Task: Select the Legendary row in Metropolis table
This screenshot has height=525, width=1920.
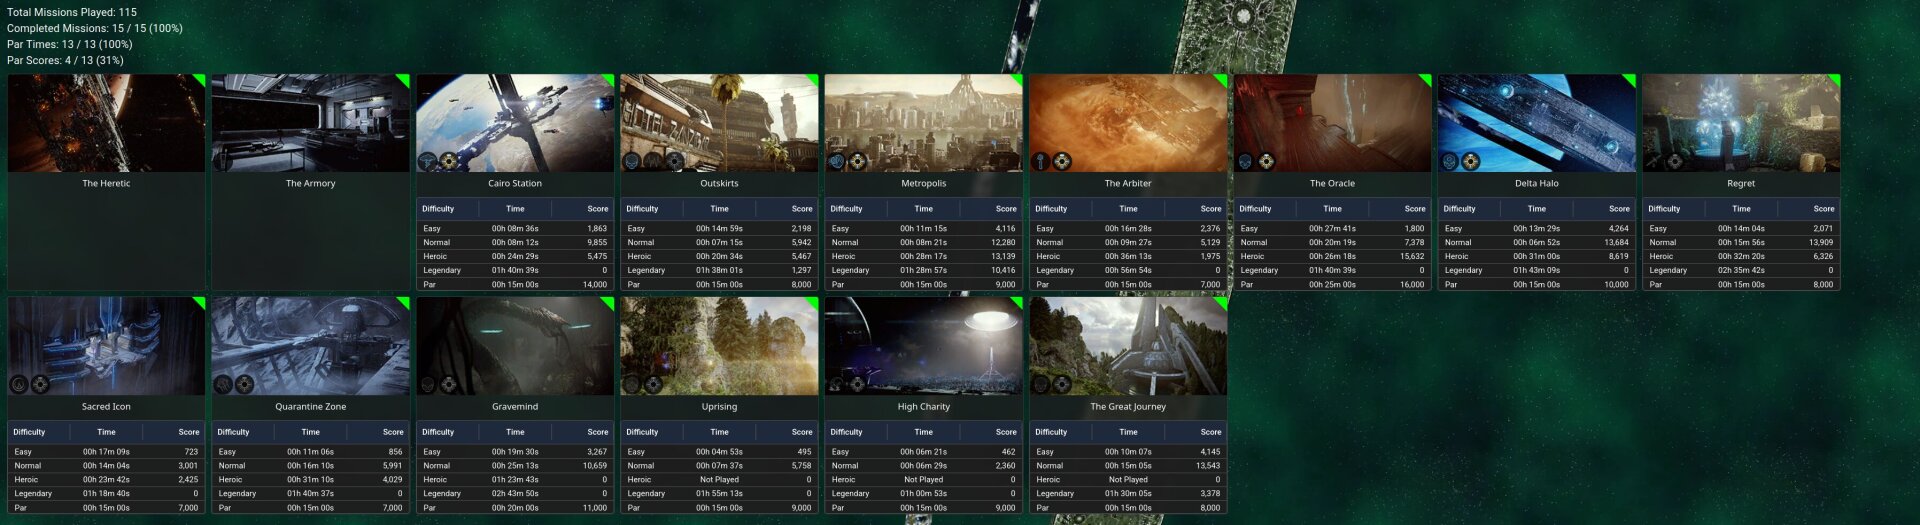Action: (923, 270)
